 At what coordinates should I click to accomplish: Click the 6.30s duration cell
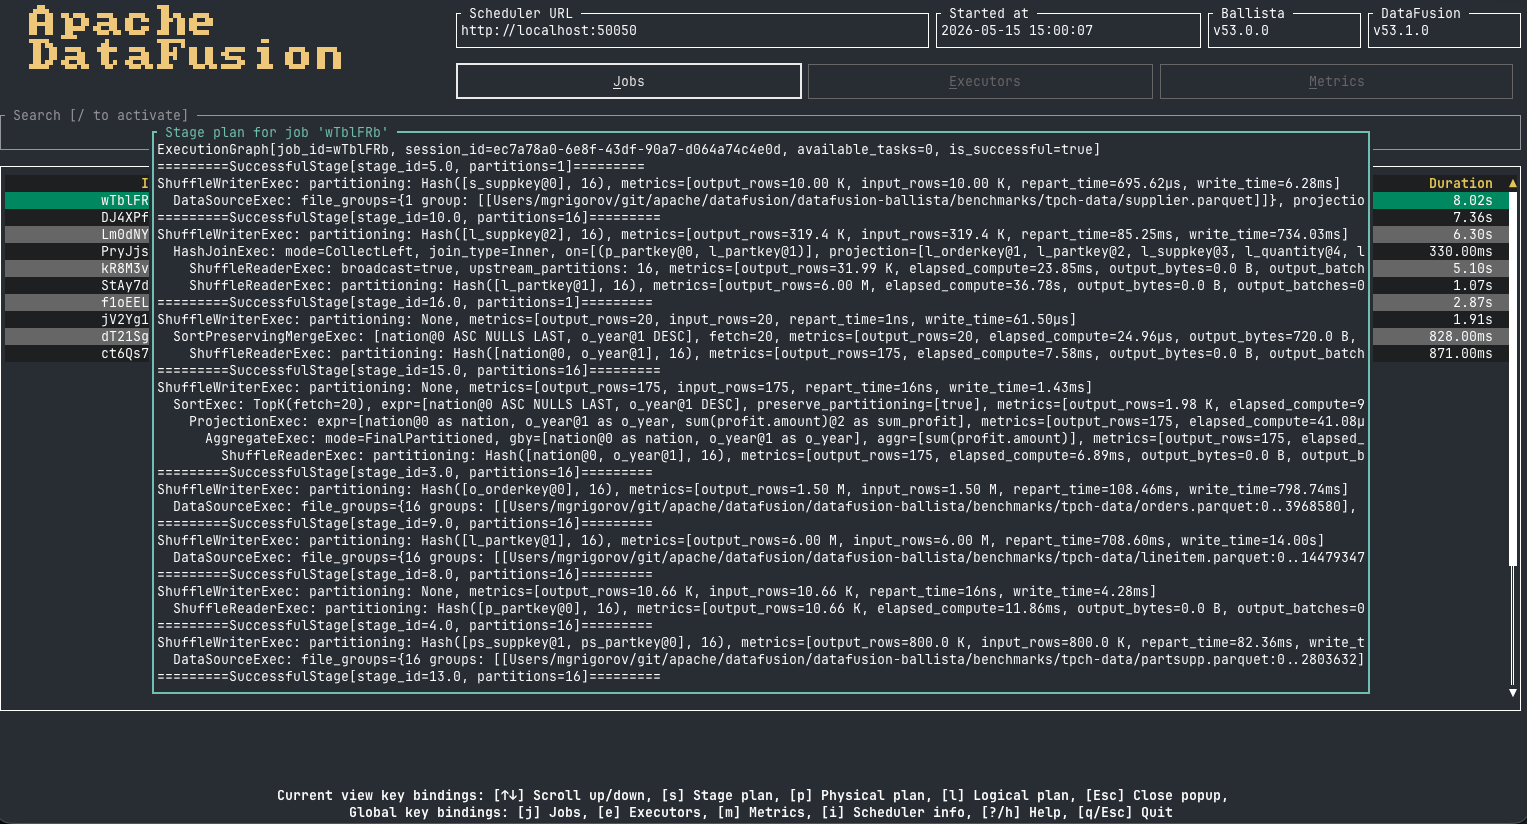[1472, 234]
